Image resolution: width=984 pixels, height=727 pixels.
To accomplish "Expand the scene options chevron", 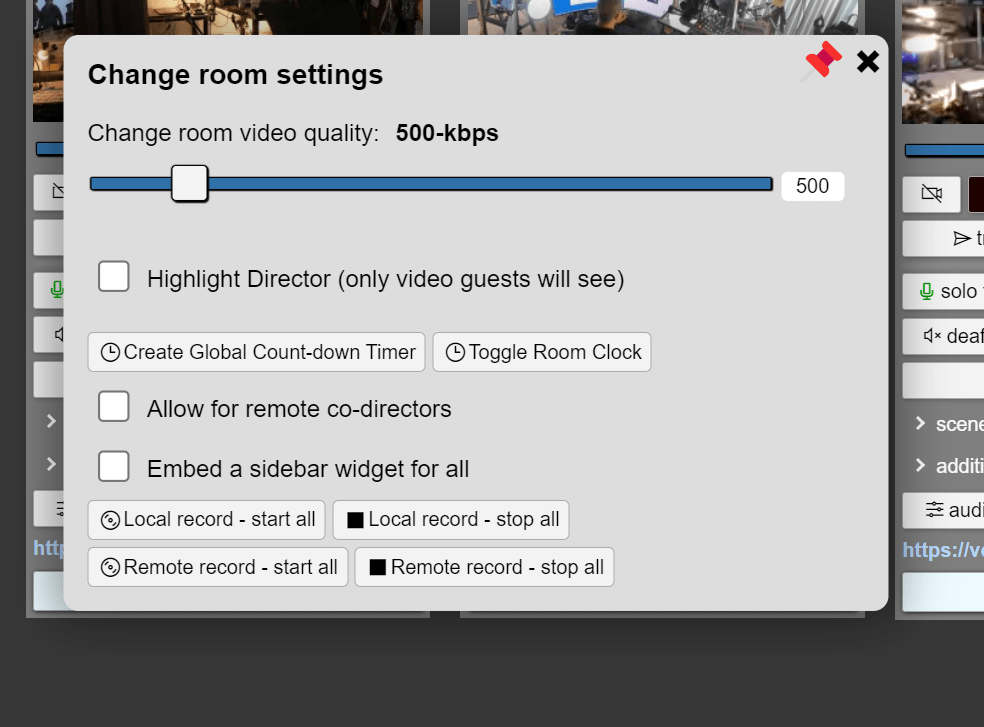I will click(921, 423).
